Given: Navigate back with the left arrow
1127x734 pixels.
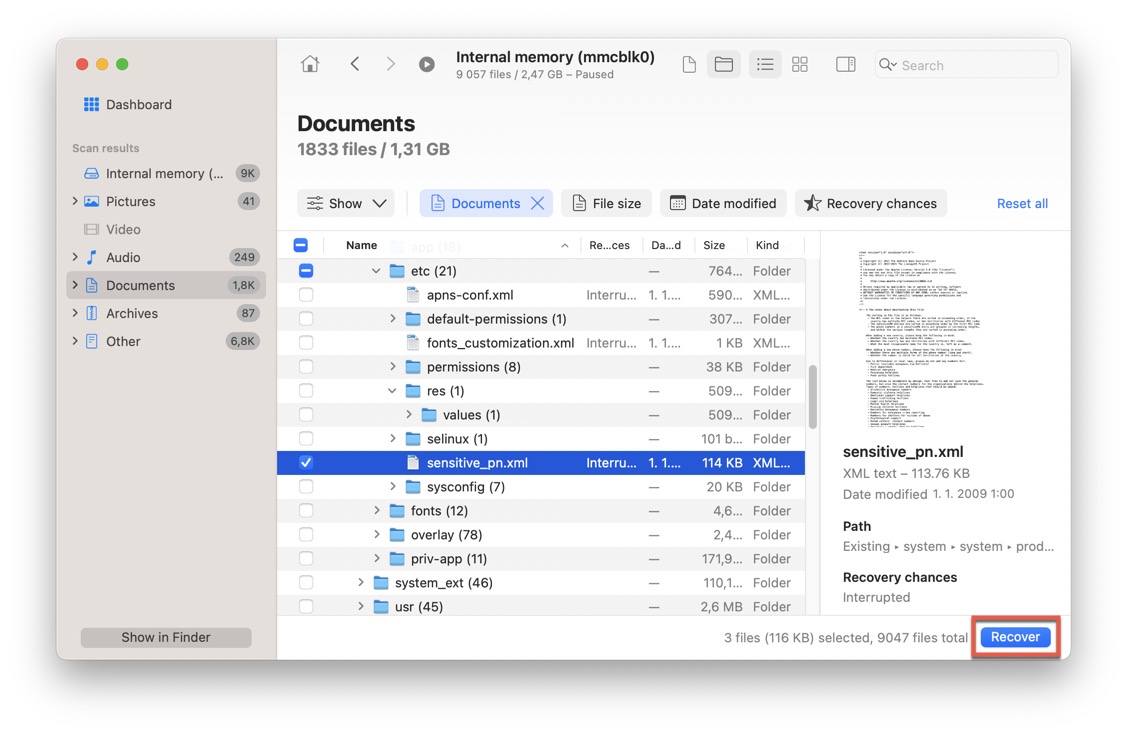Looking at the screenshot, I should [354, 64].
